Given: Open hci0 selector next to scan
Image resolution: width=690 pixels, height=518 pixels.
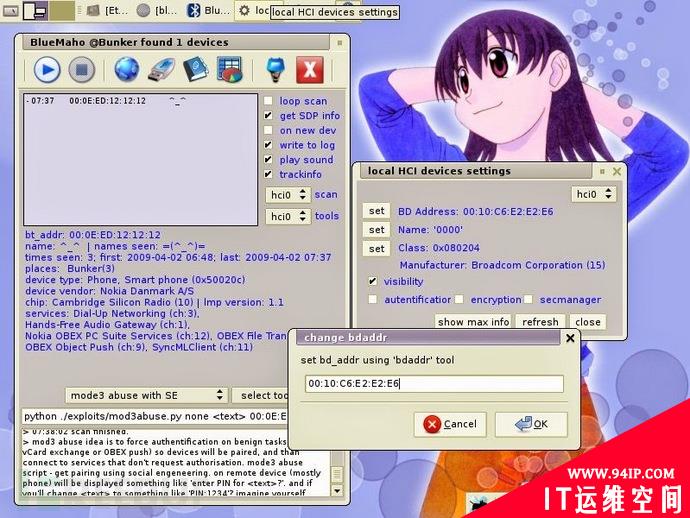Looking at the screenshot, I should [288, 195].
